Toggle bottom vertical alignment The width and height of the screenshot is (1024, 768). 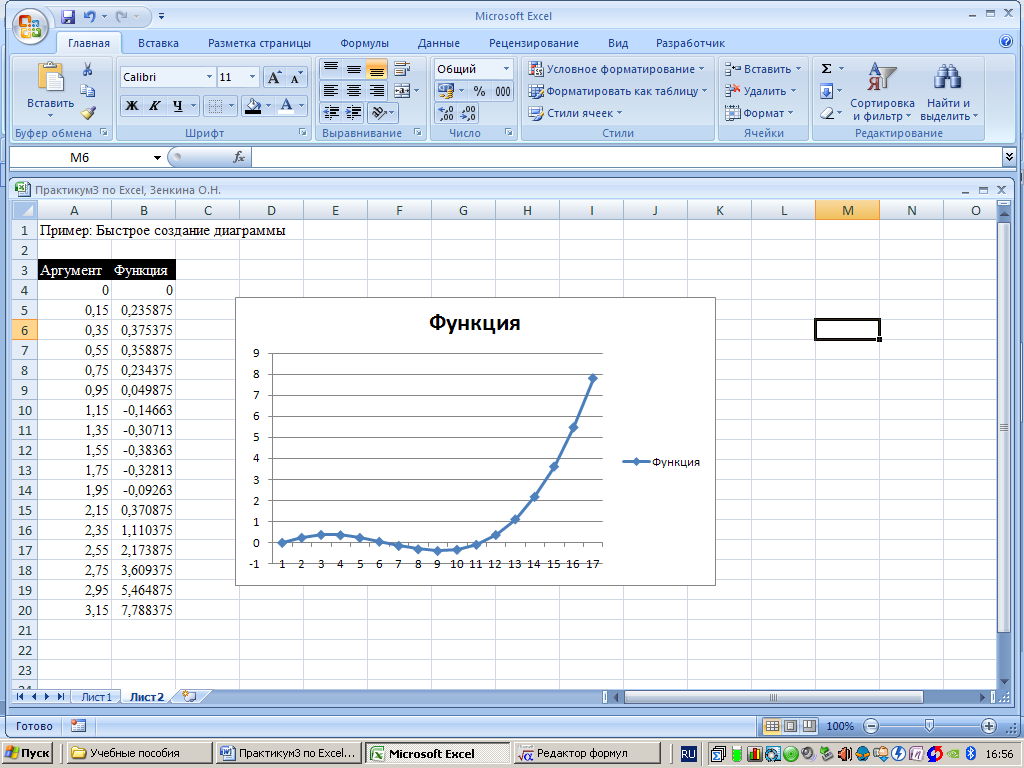[377, 69]
